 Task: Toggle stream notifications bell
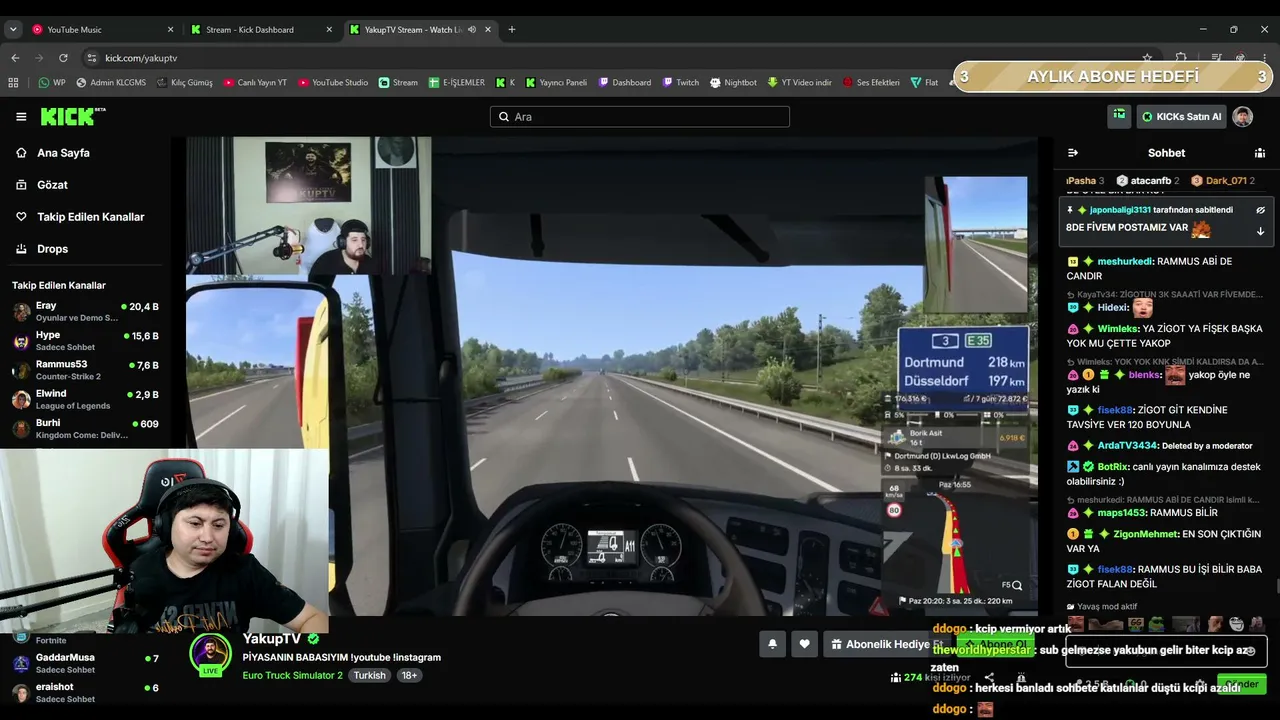pos(772,645)
